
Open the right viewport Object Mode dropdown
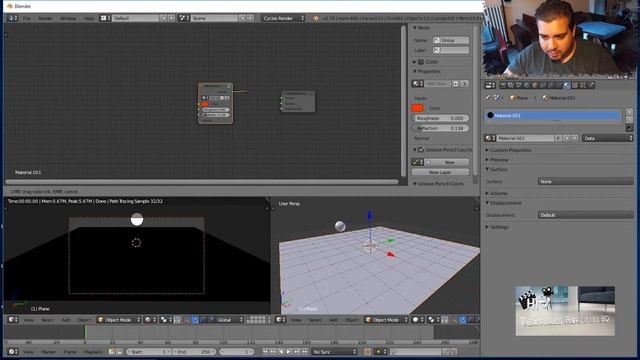[x=387, y=320]
